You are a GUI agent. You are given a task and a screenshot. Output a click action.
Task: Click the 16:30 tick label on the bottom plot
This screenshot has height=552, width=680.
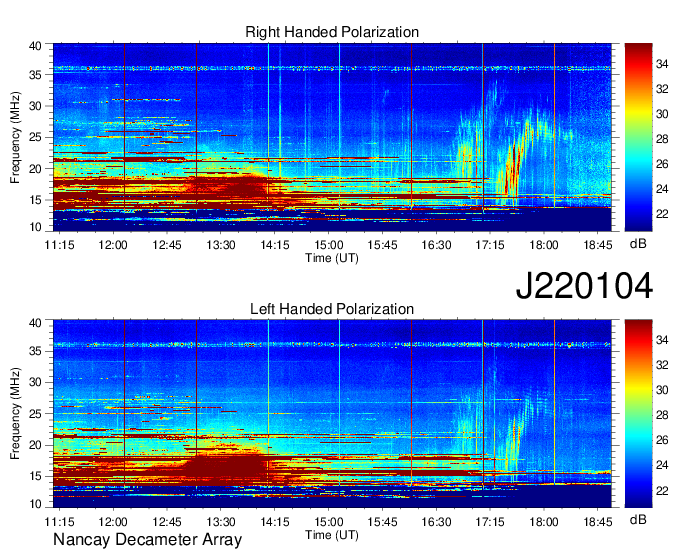[x=436, y=522]
